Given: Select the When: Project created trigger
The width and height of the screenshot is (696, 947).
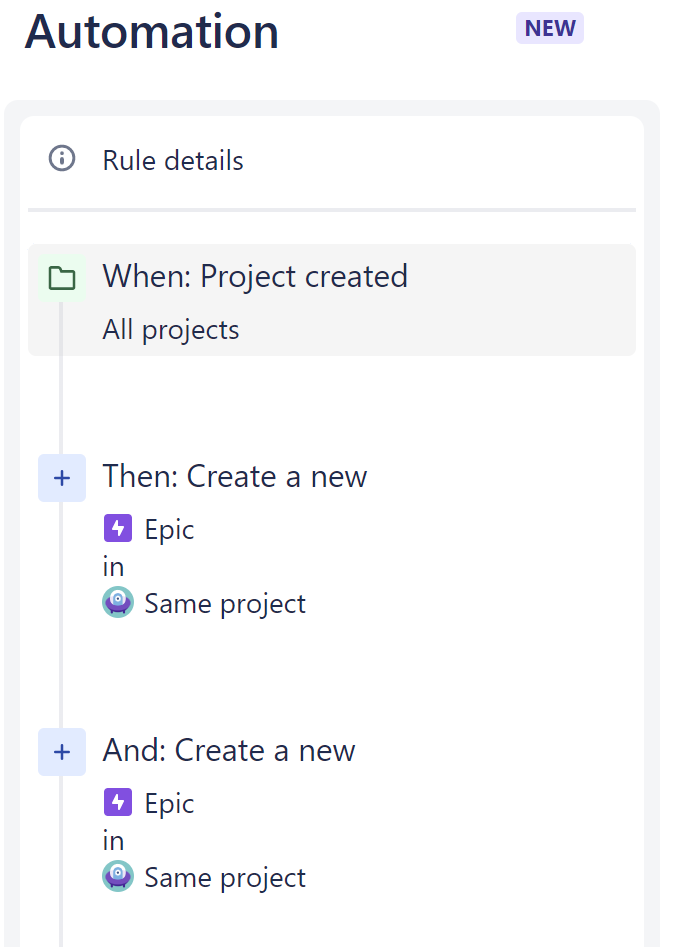Looking at the screenshot, I should pos(255,277).
